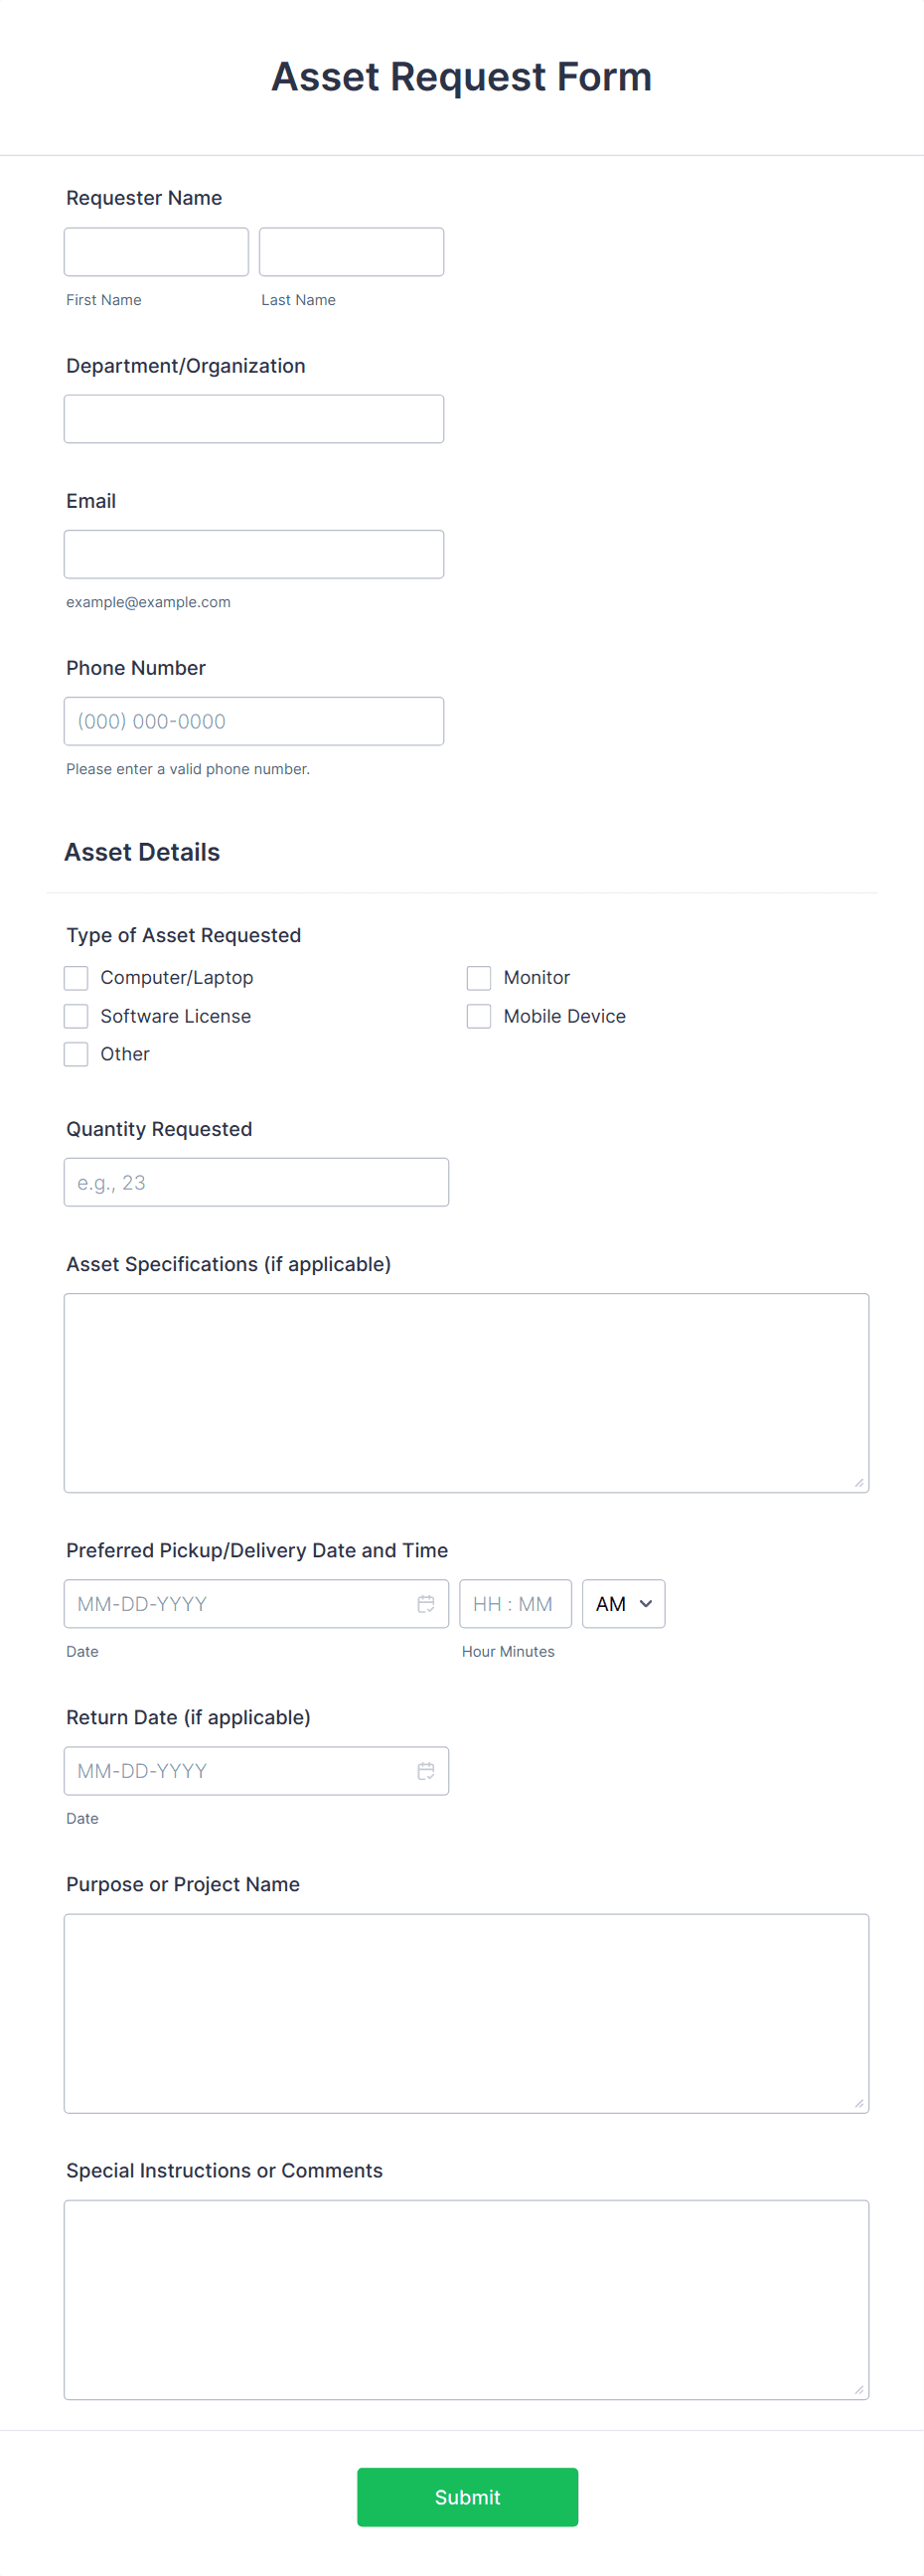Open the AM/PM dropdown
The width and height of the screenshot is (924, 2576).
(x=622, y=1603)
